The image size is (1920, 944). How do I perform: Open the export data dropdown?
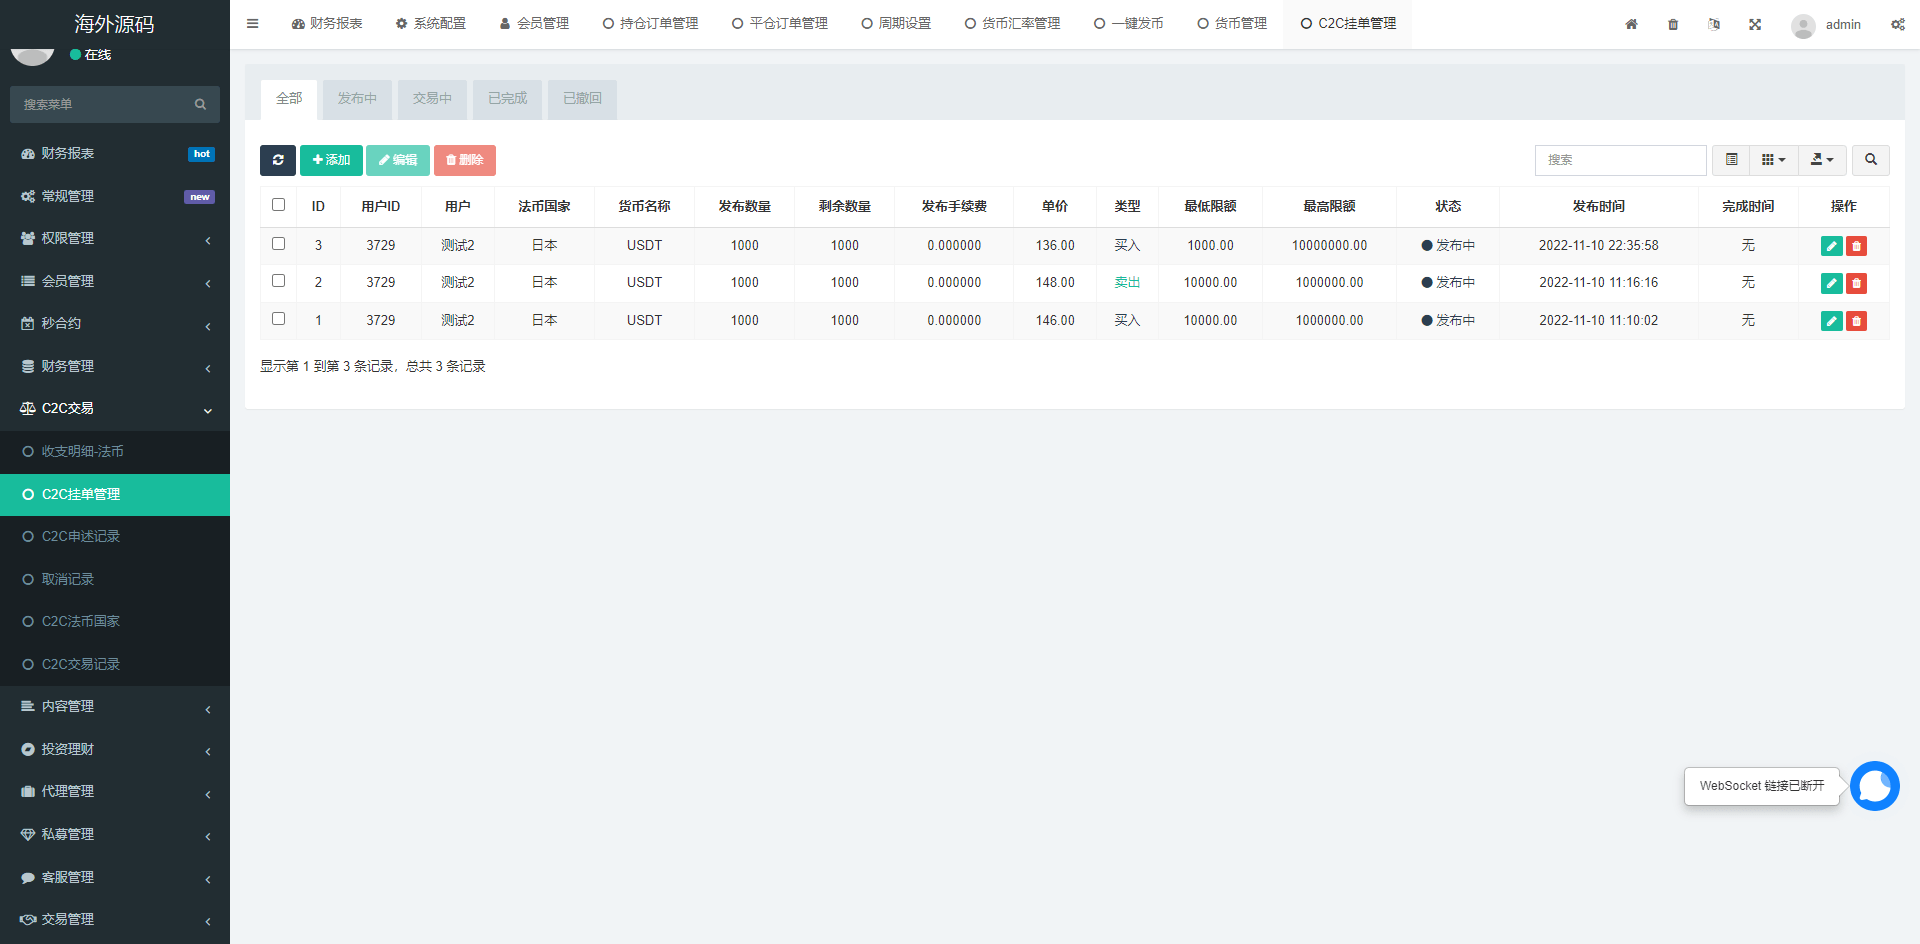coord(1821,160)
